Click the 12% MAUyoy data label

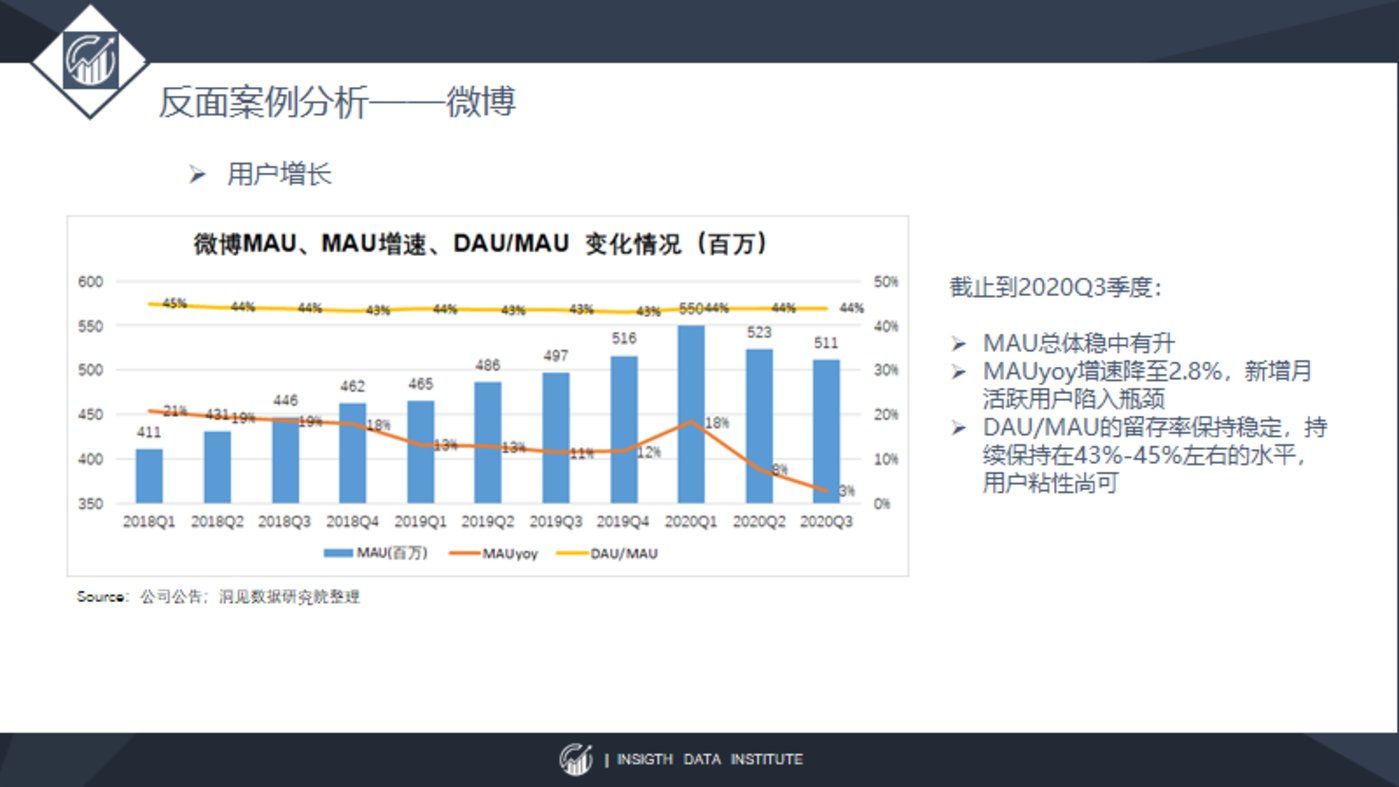point(648,452)
